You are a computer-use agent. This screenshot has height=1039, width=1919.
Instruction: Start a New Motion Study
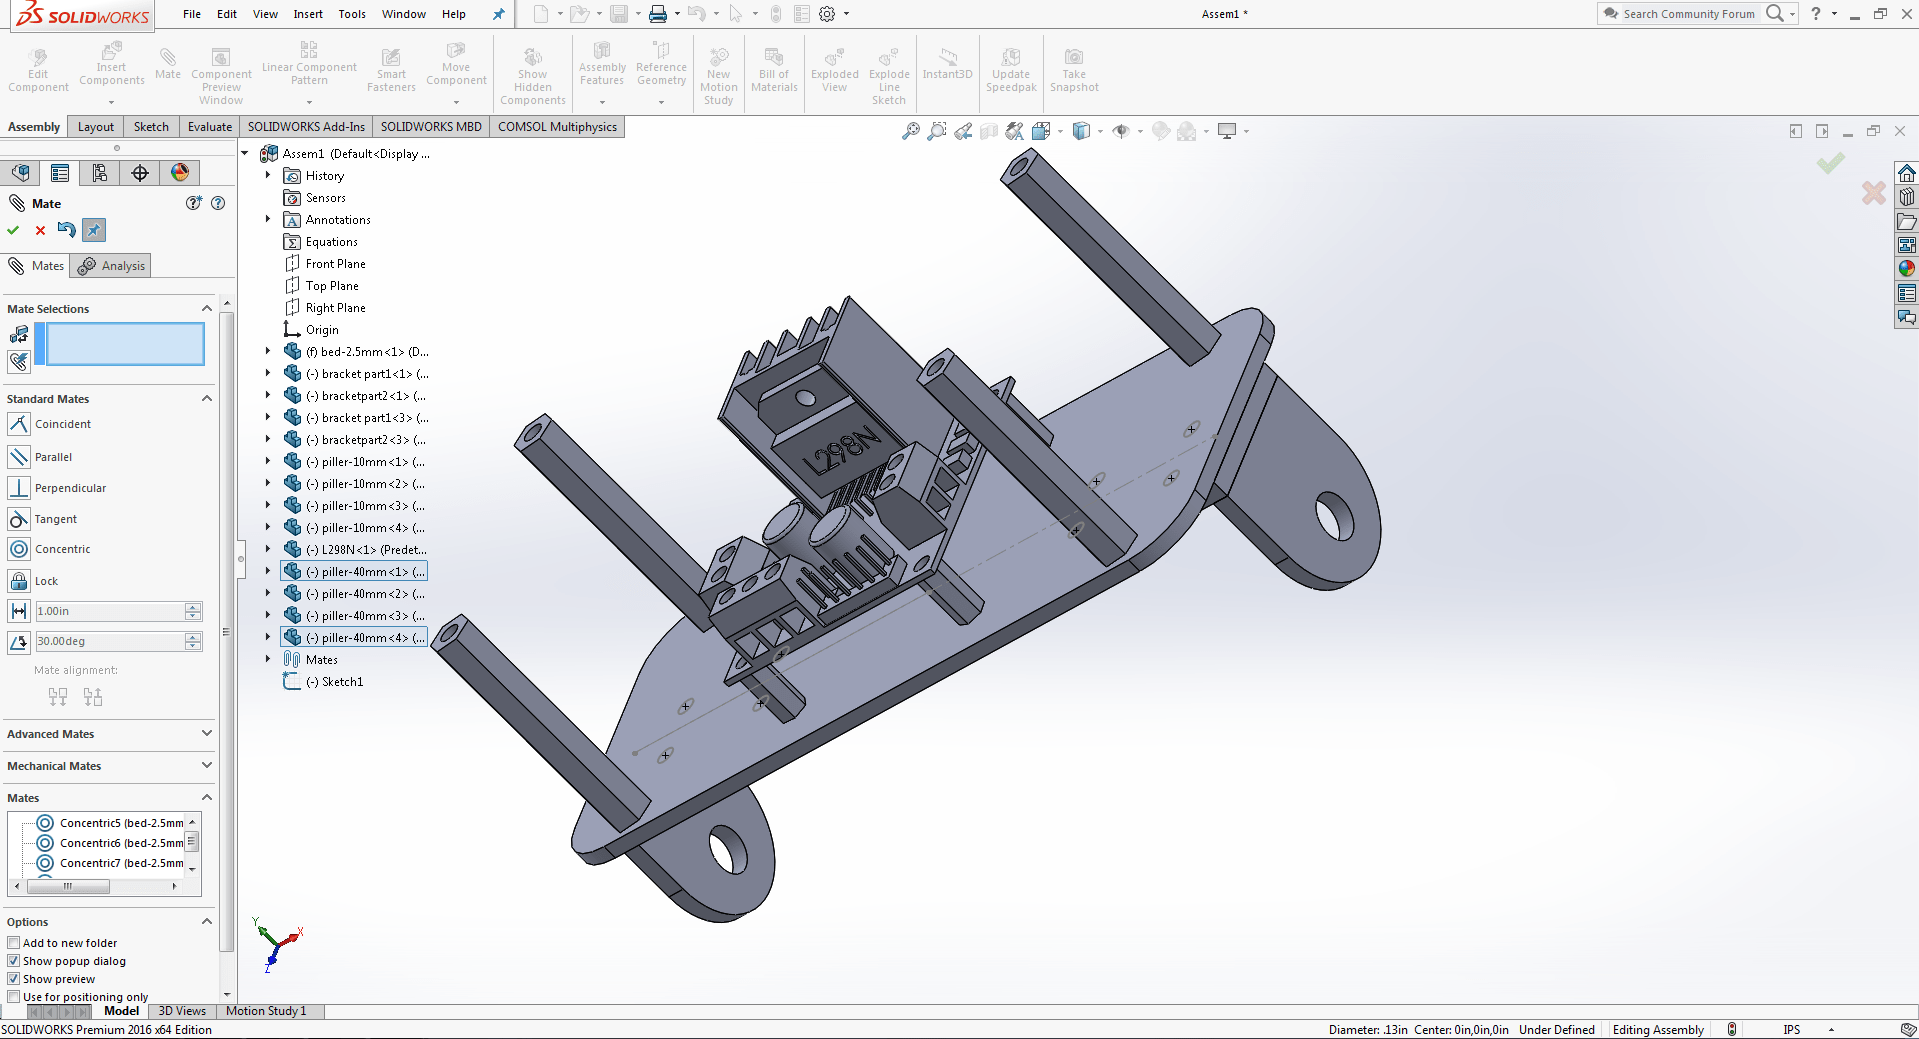tap(718, 76)
